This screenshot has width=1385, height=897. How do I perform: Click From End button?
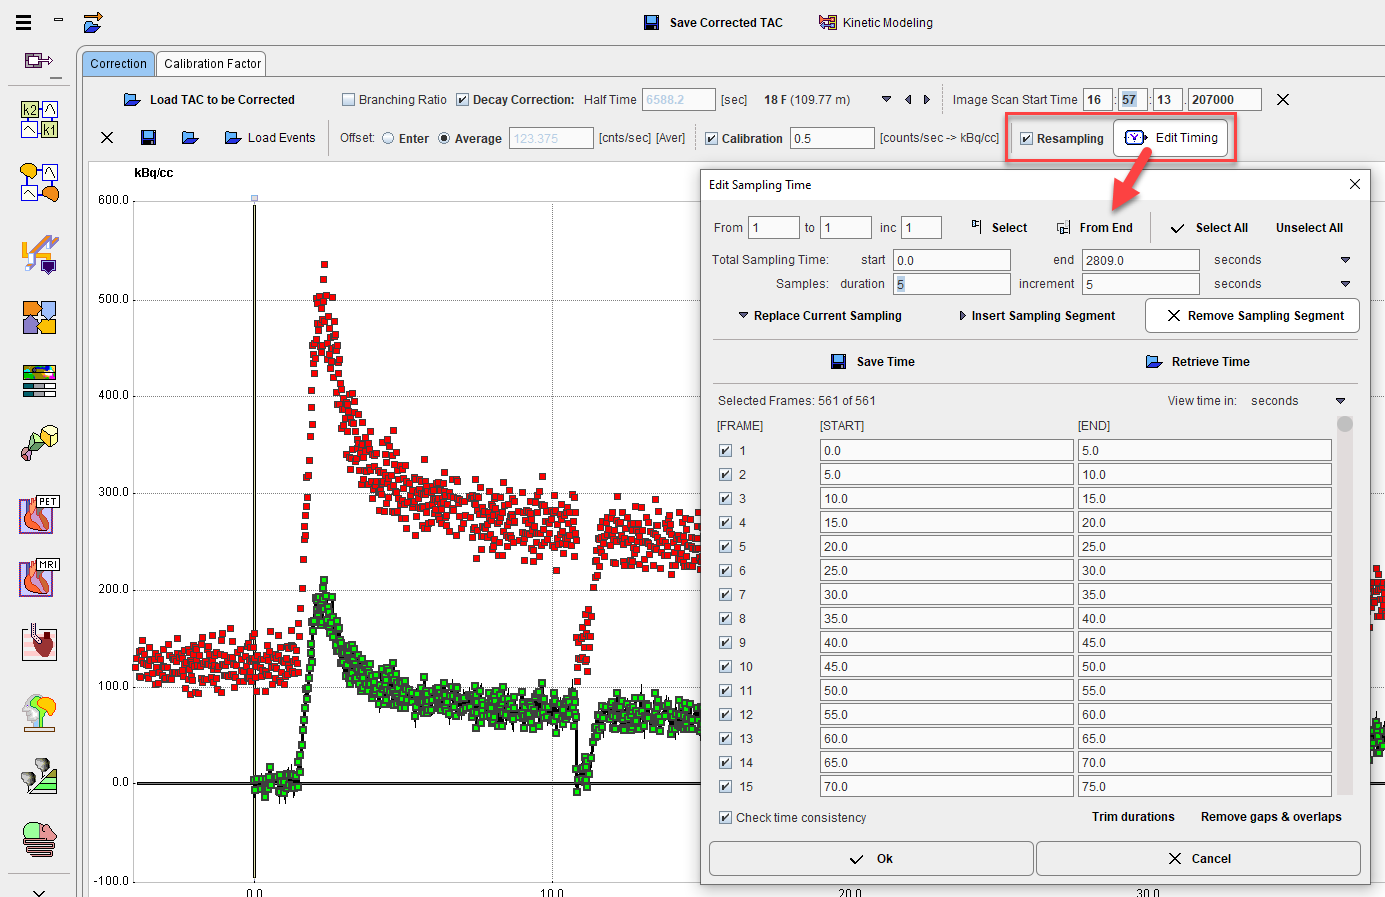1095,228
